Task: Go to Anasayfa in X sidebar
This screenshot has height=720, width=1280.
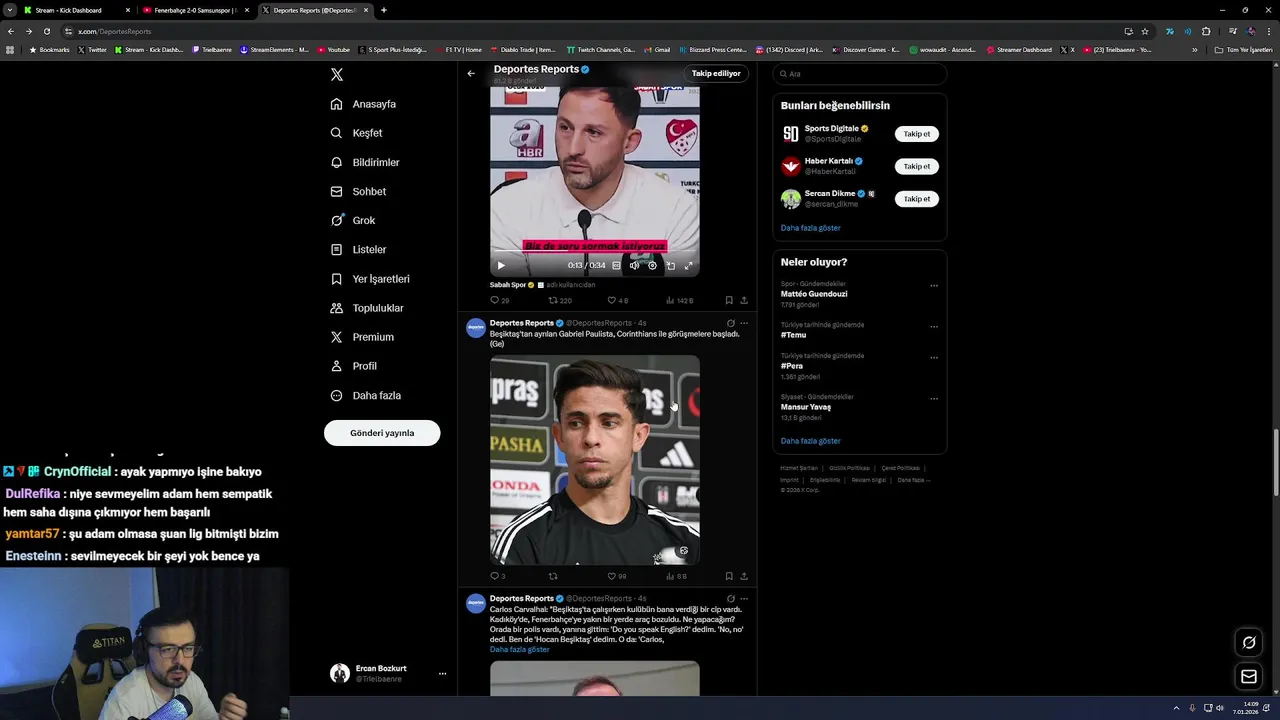Action: coord(364,104)
